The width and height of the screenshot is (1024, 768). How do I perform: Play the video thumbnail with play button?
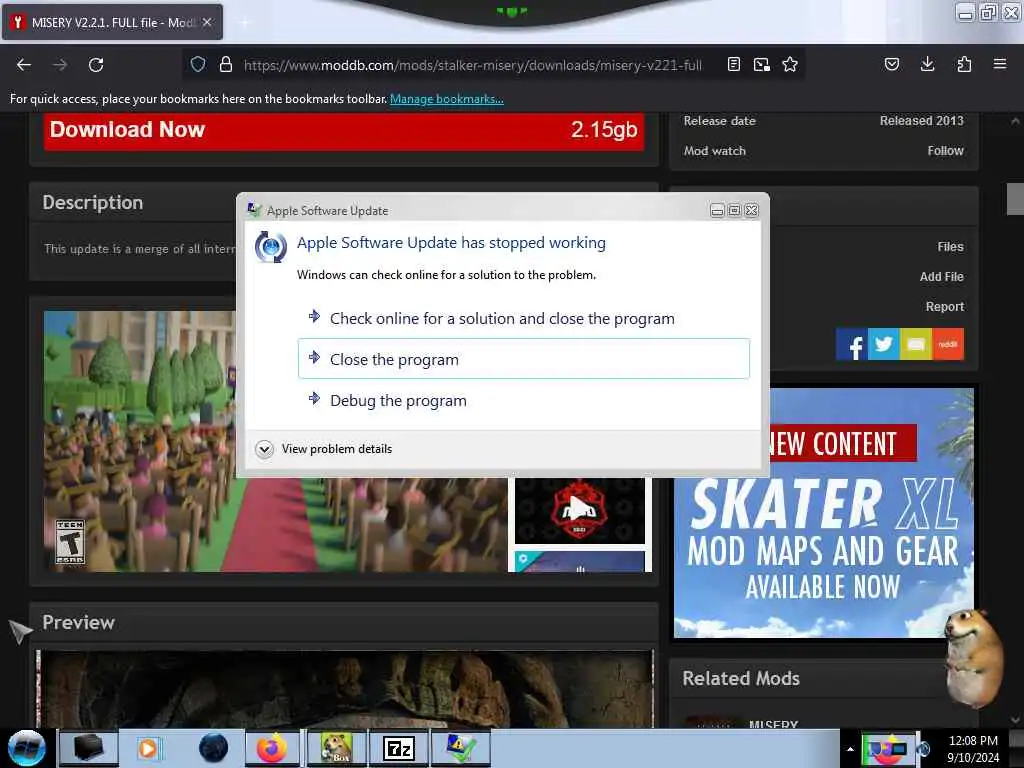tap(579, 510)
